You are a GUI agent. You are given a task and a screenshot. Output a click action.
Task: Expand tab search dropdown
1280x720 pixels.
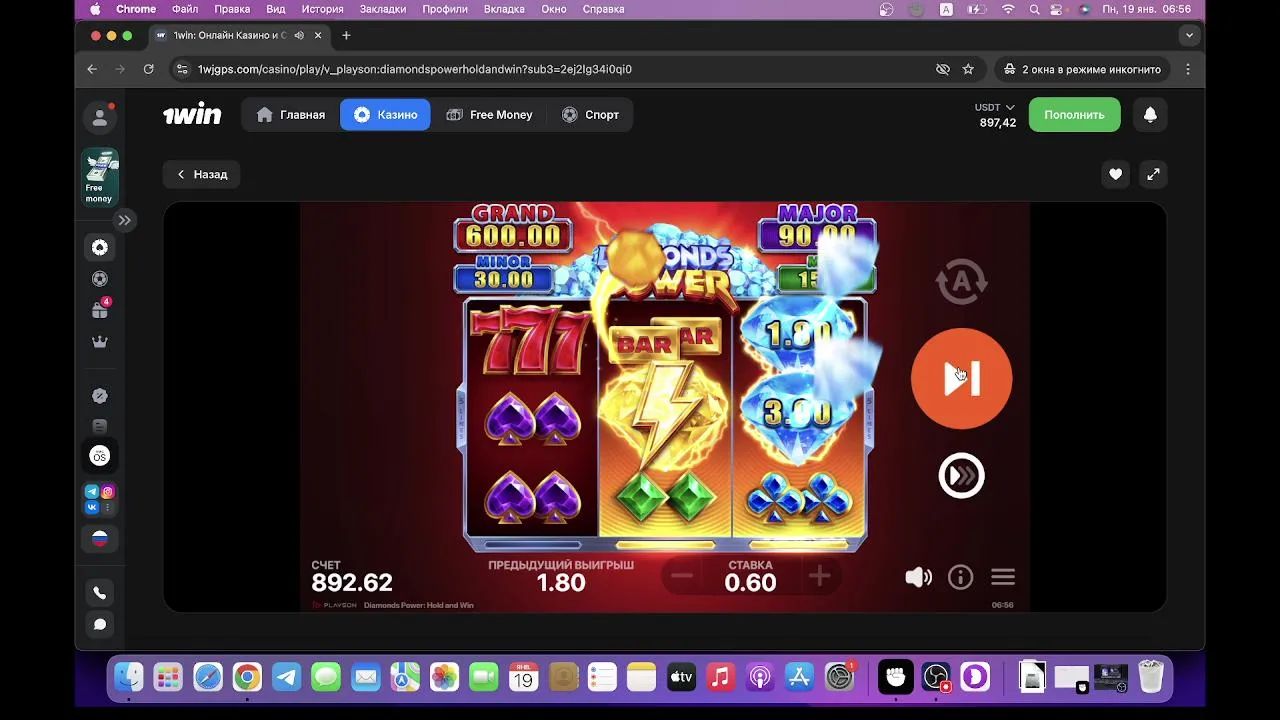pyautogui.click(x=1189, y=35)
